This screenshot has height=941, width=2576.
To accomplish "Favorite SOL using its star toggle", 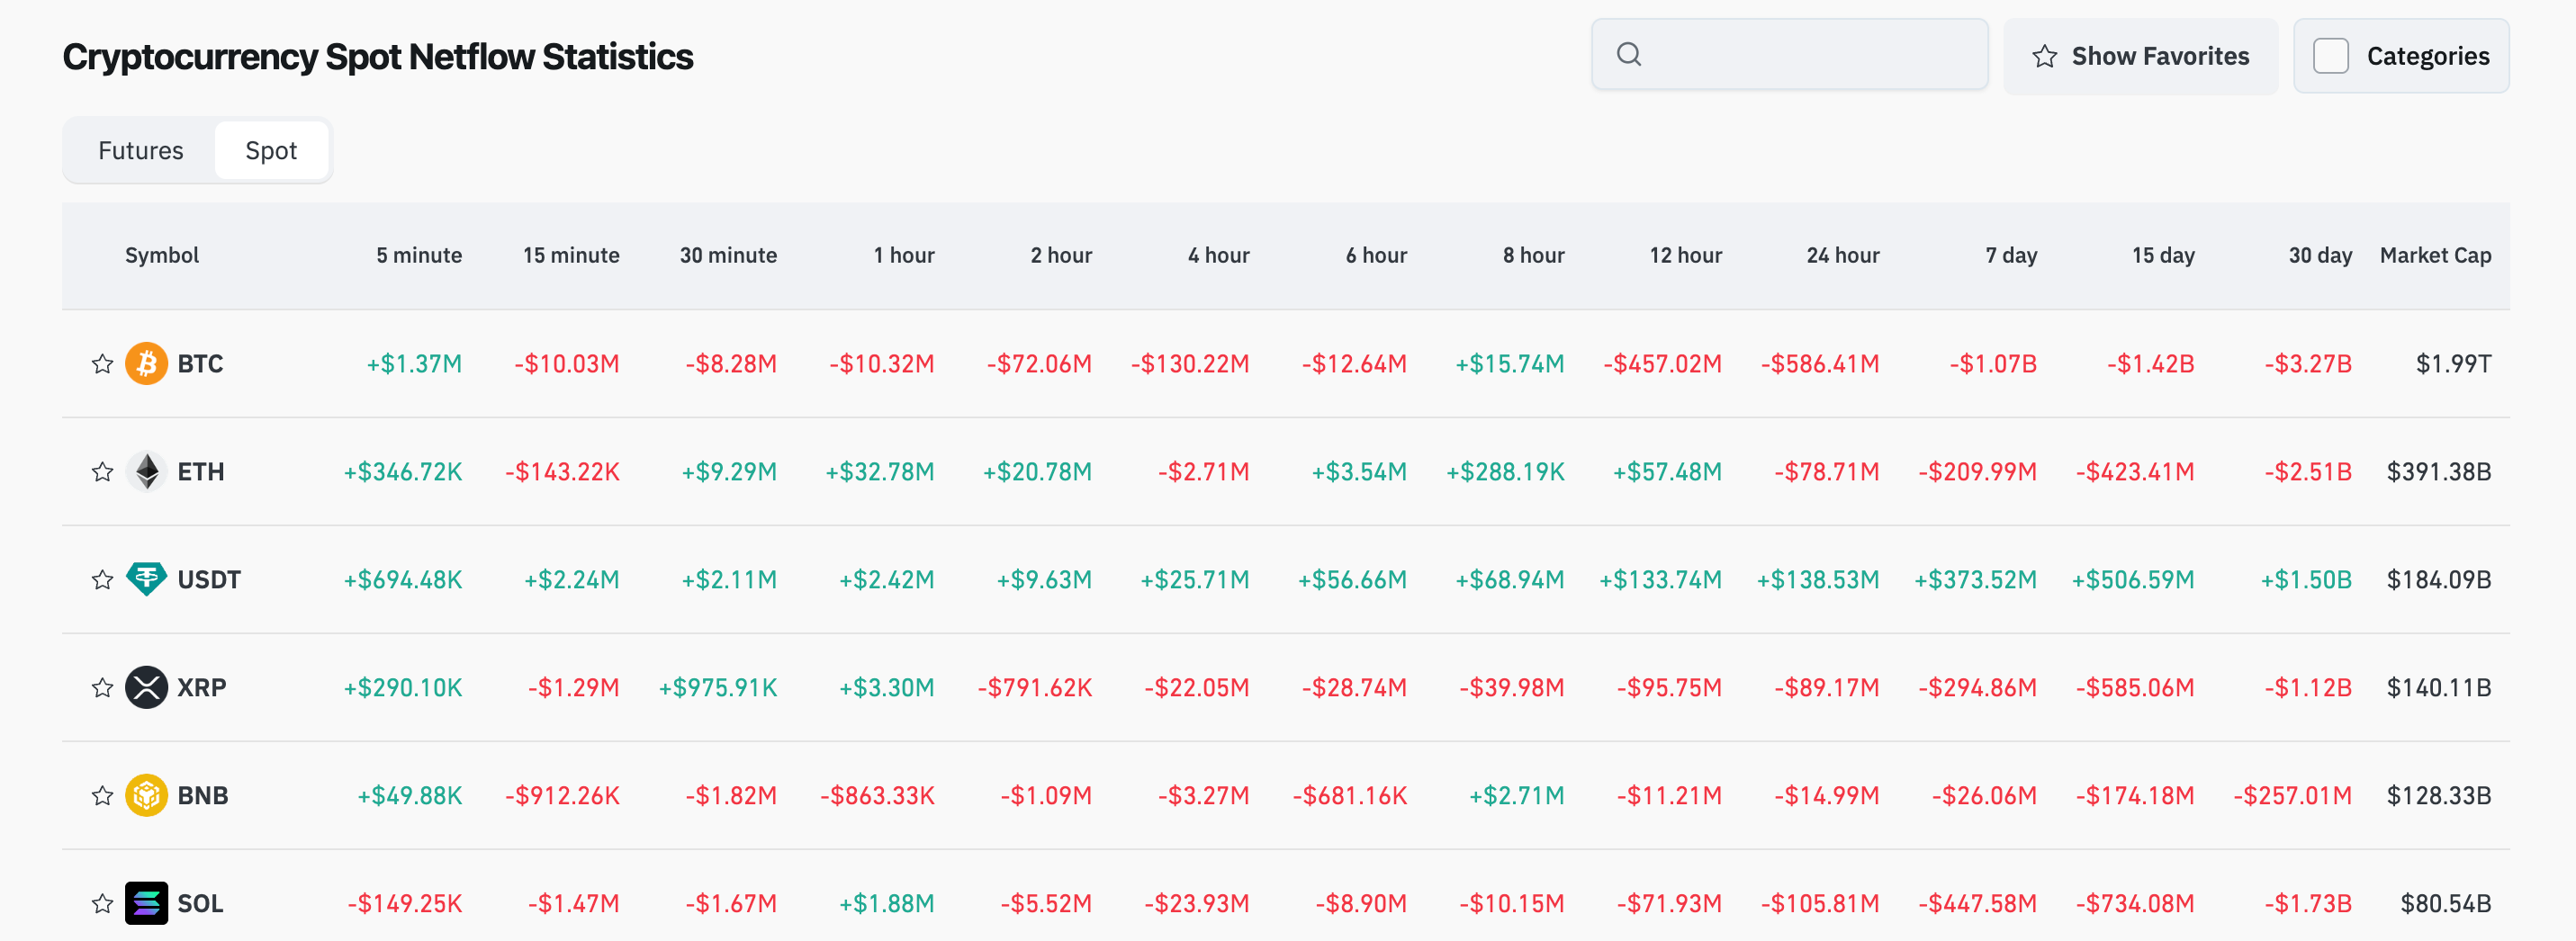I will coord(102,903).
